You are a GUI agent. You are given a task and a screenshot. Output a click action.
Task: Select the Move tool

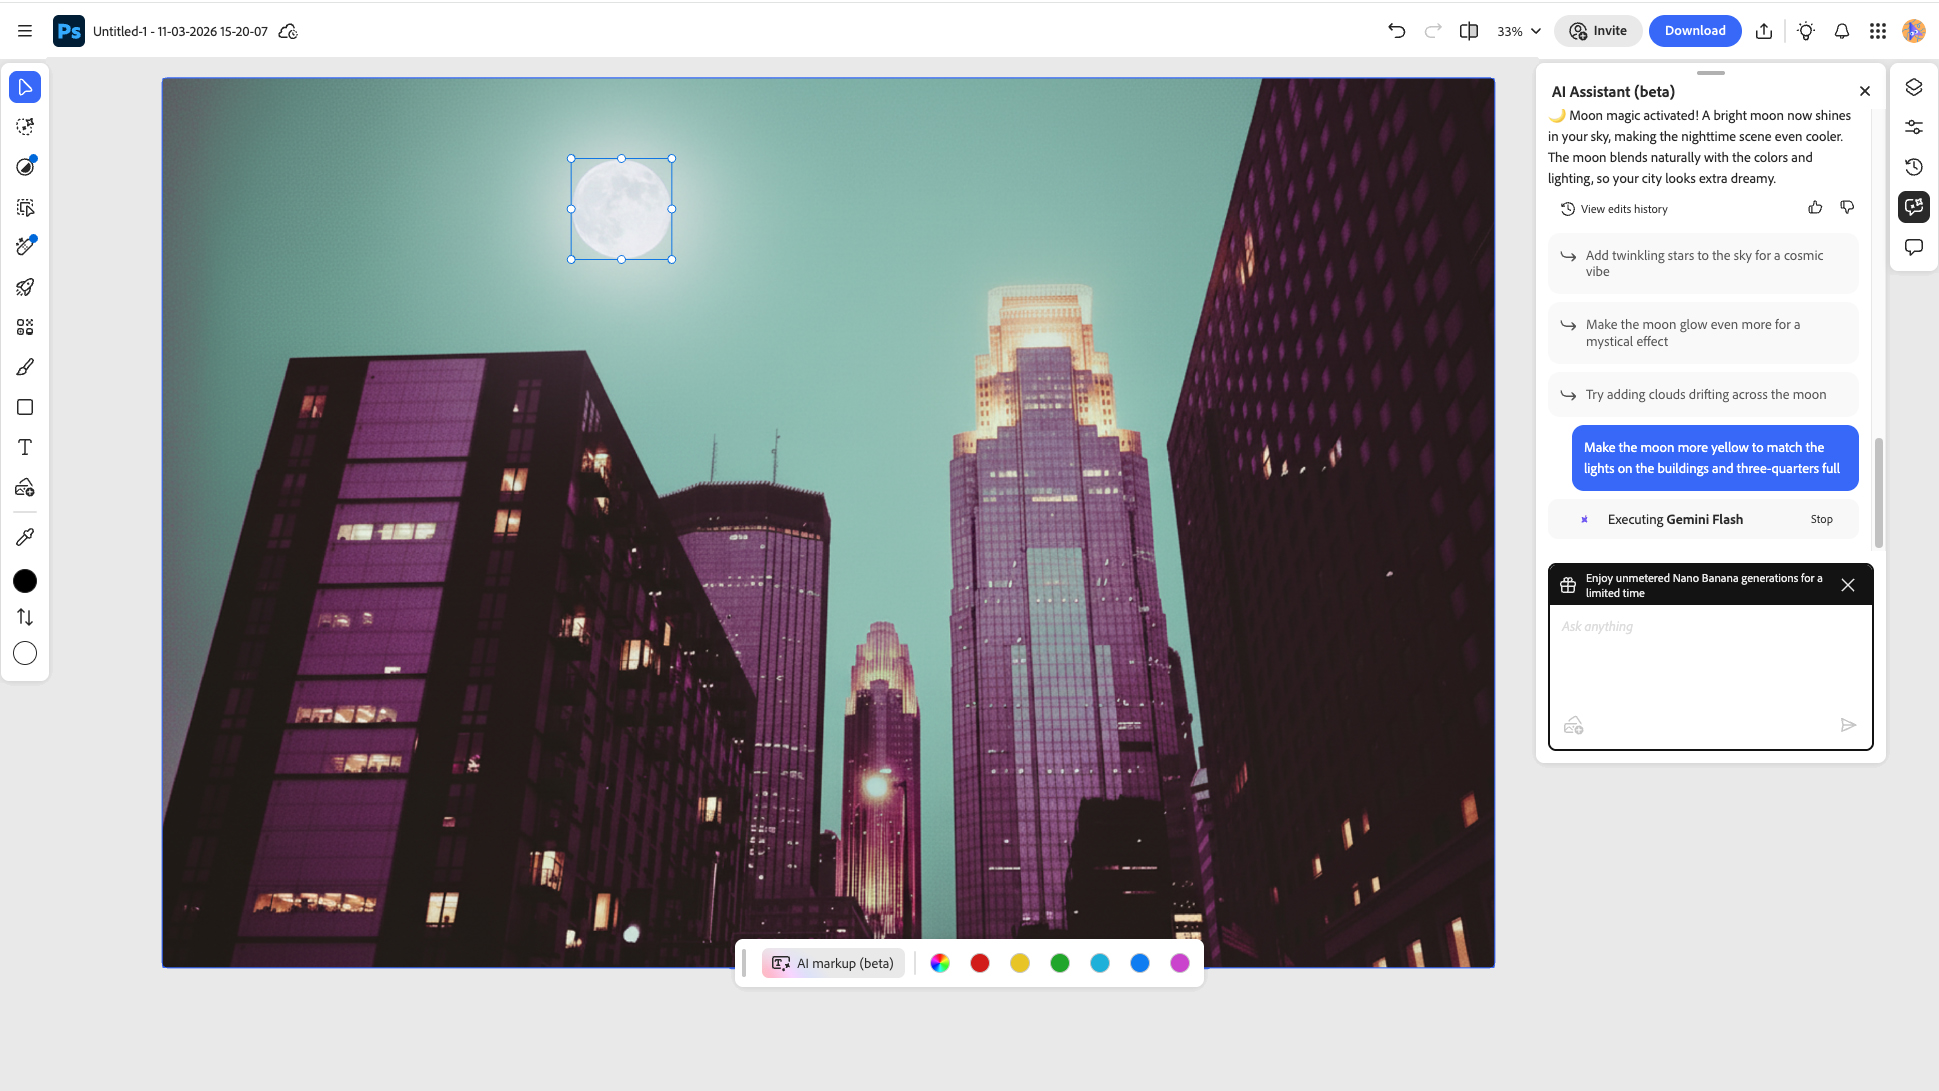click(25, 87)
